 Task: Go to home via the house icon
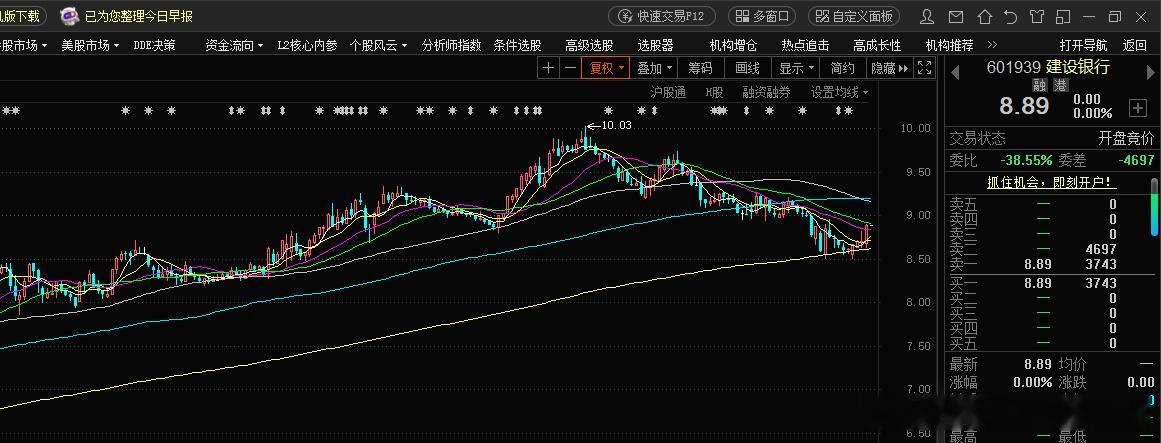pos(984,16)
